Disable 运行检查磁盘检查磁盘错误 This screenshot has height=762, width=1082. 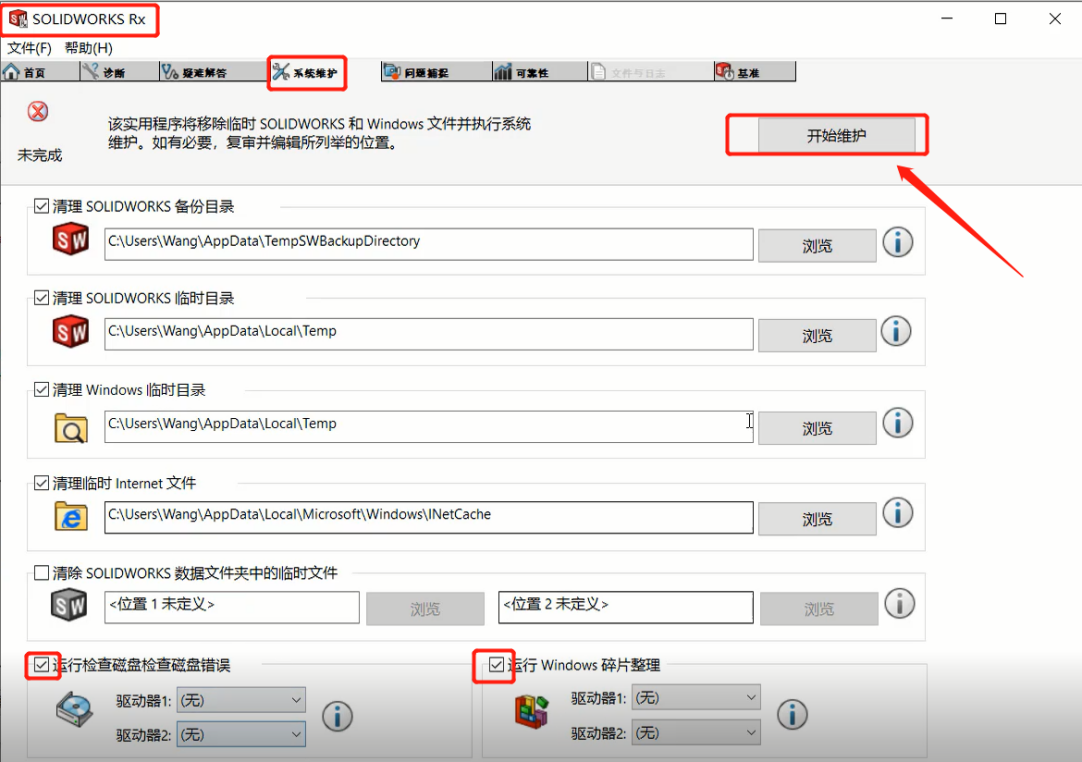click(x=40, y=664)
